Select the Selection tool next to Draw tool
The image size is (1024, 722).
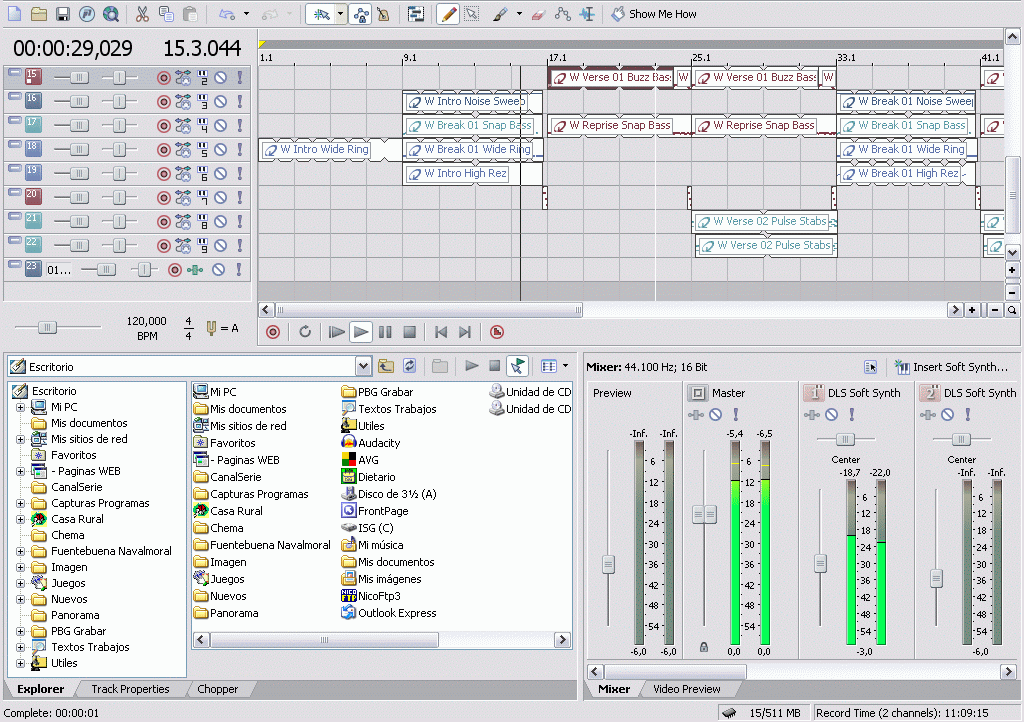(x=471, y=13)
